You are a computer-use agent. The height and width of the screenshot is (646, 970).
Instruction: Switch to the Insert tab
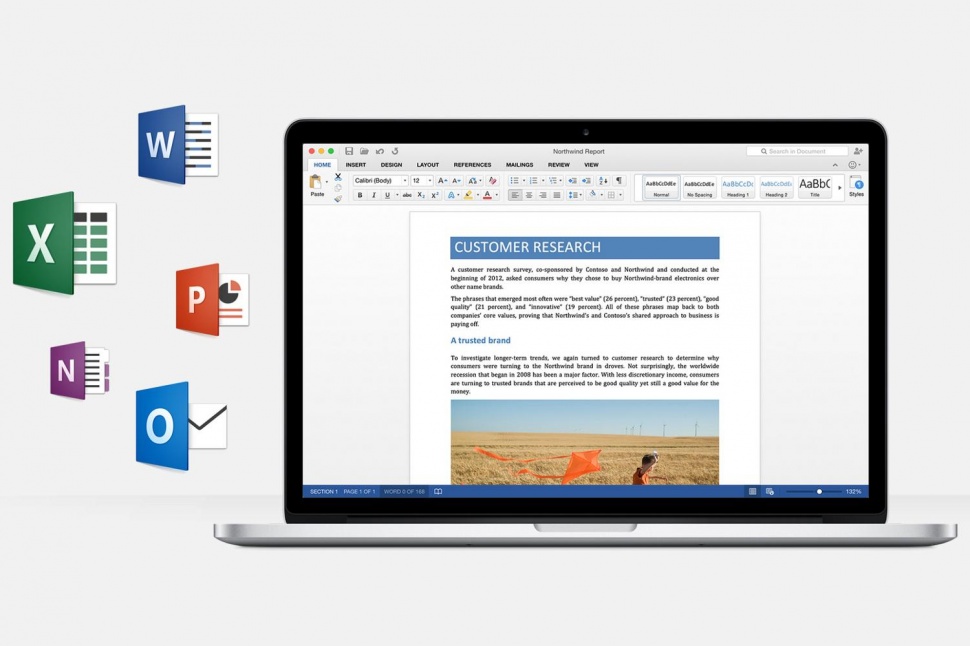356,165
